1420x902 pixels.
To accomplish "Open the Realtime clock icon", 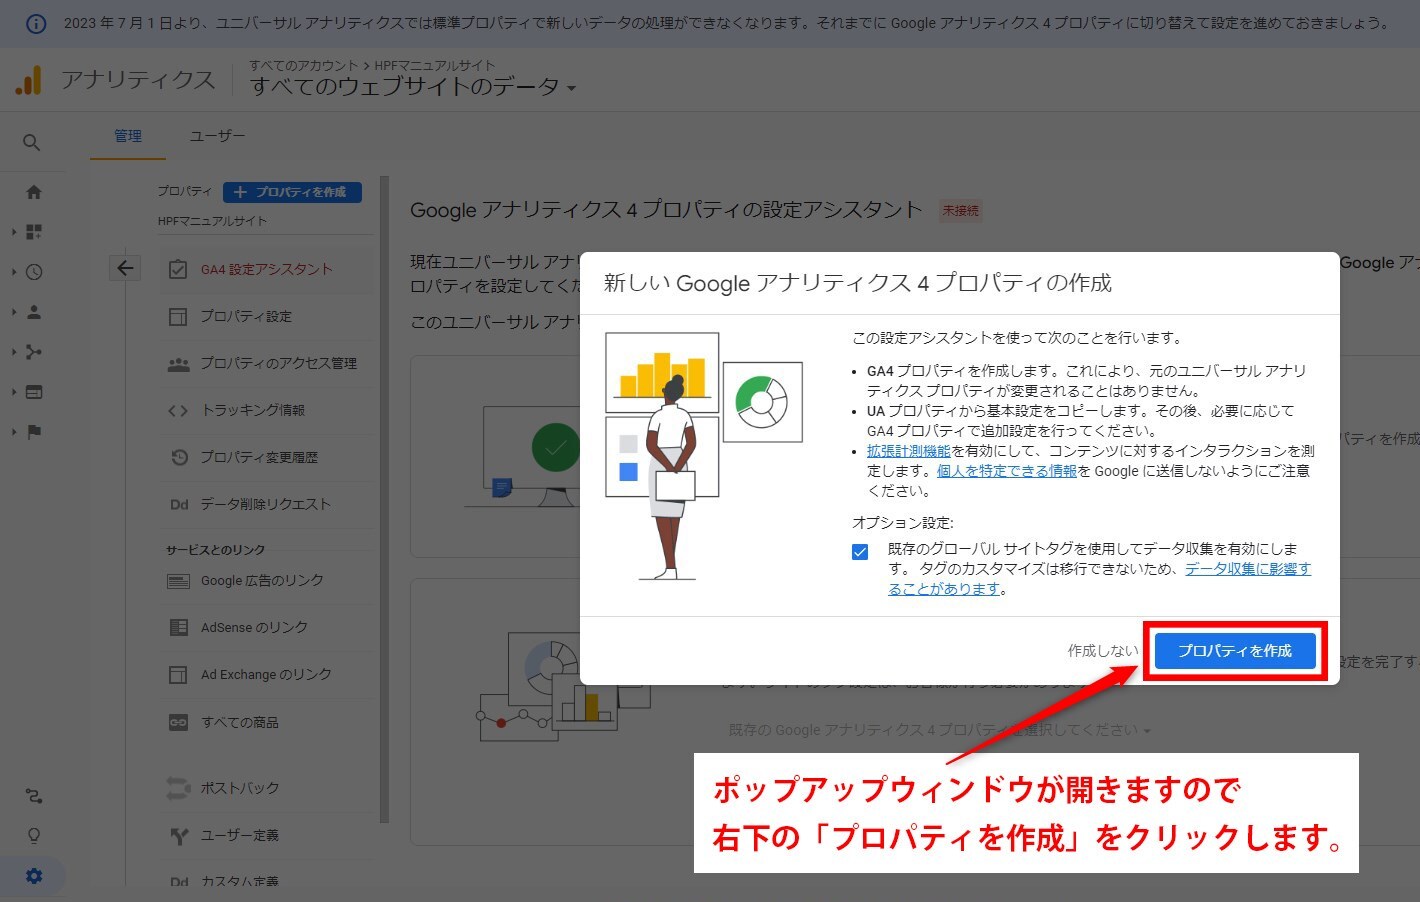I will (34, 272).
